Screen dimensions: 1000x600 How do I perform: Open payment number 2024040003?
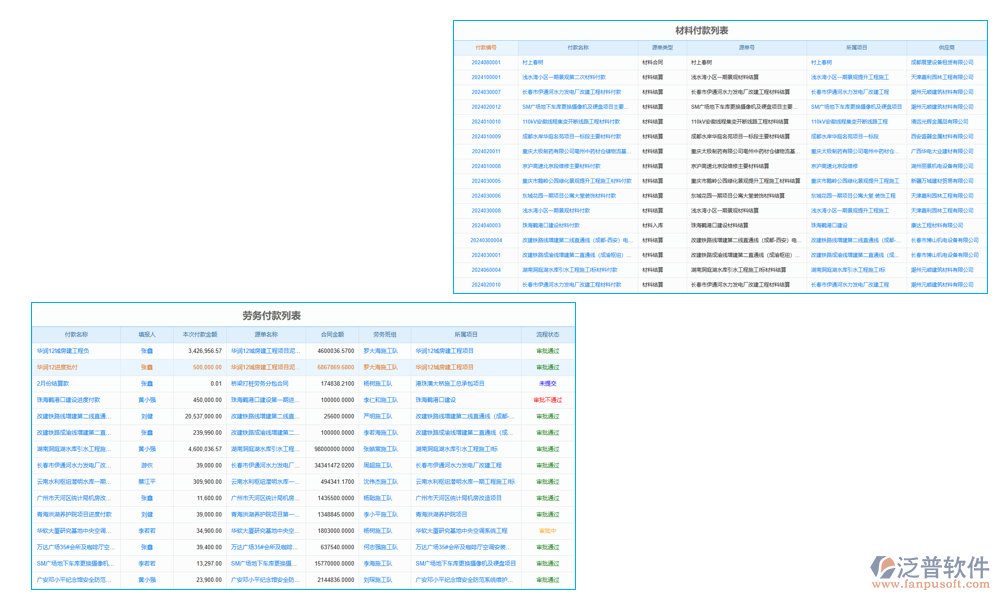tap(486, 225)
